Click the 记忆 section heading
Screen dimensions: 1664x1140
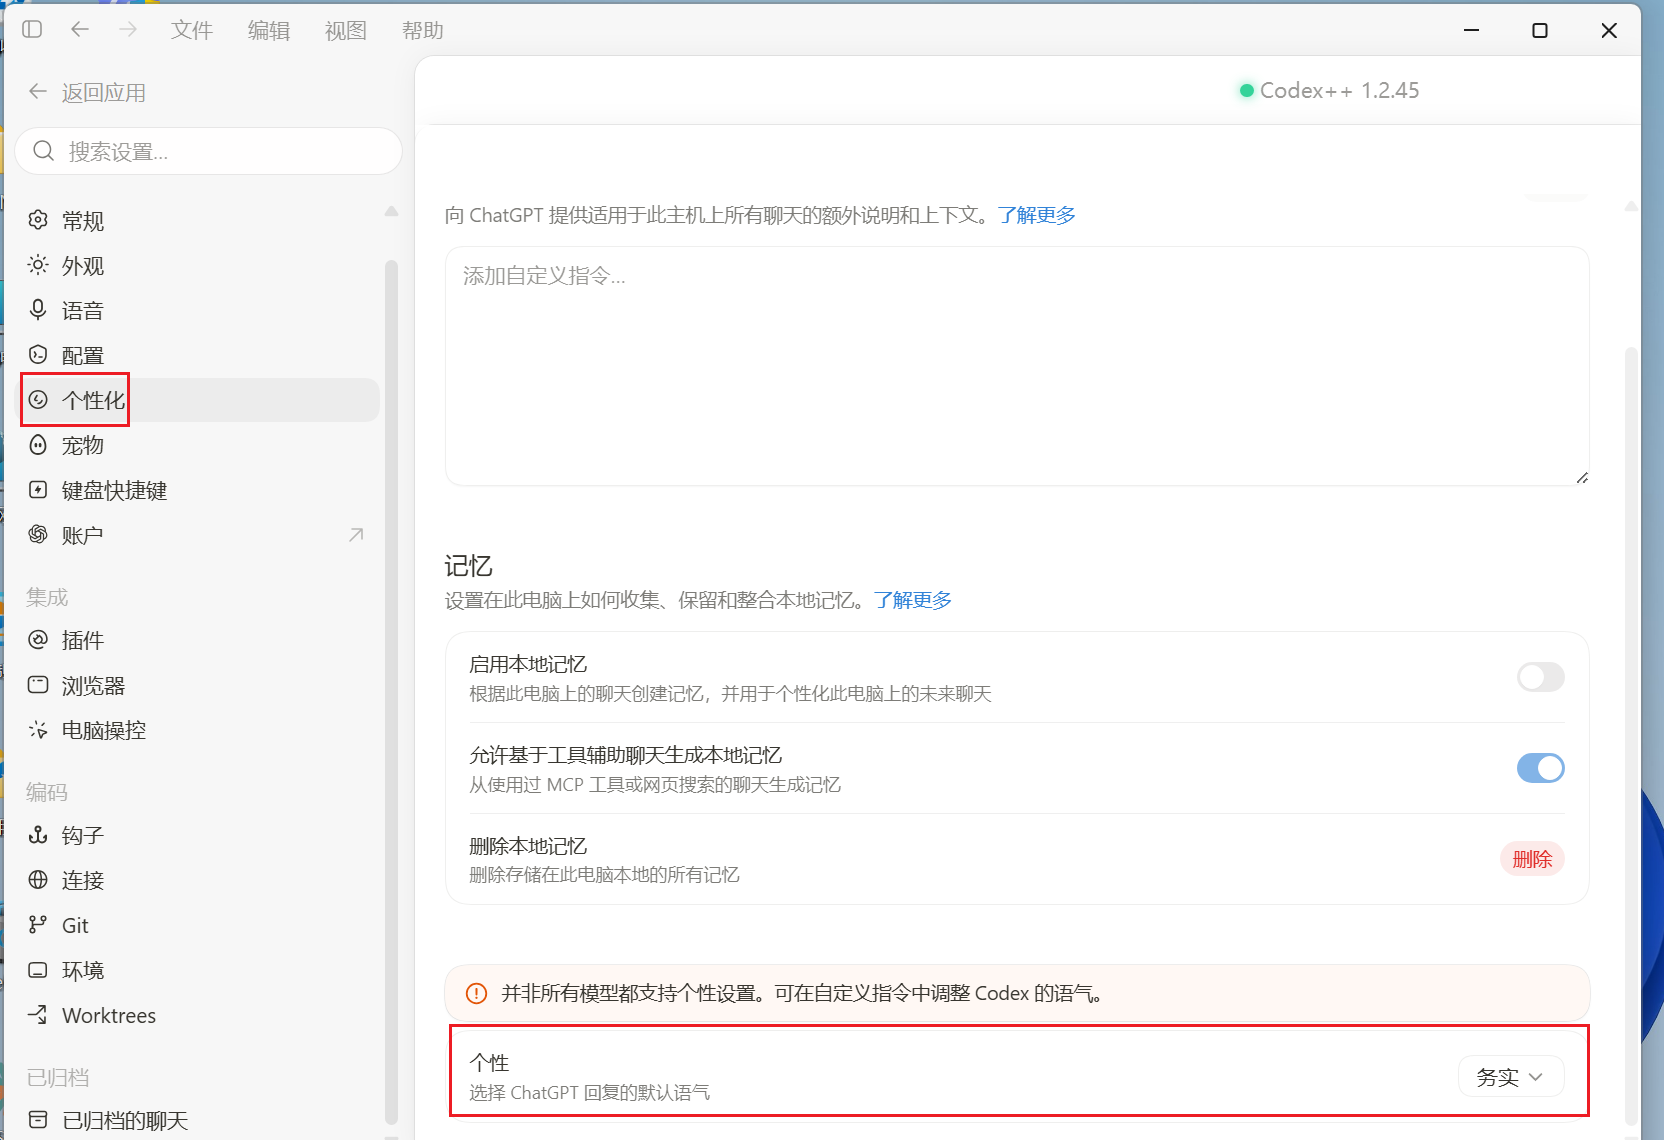[468, 566]
